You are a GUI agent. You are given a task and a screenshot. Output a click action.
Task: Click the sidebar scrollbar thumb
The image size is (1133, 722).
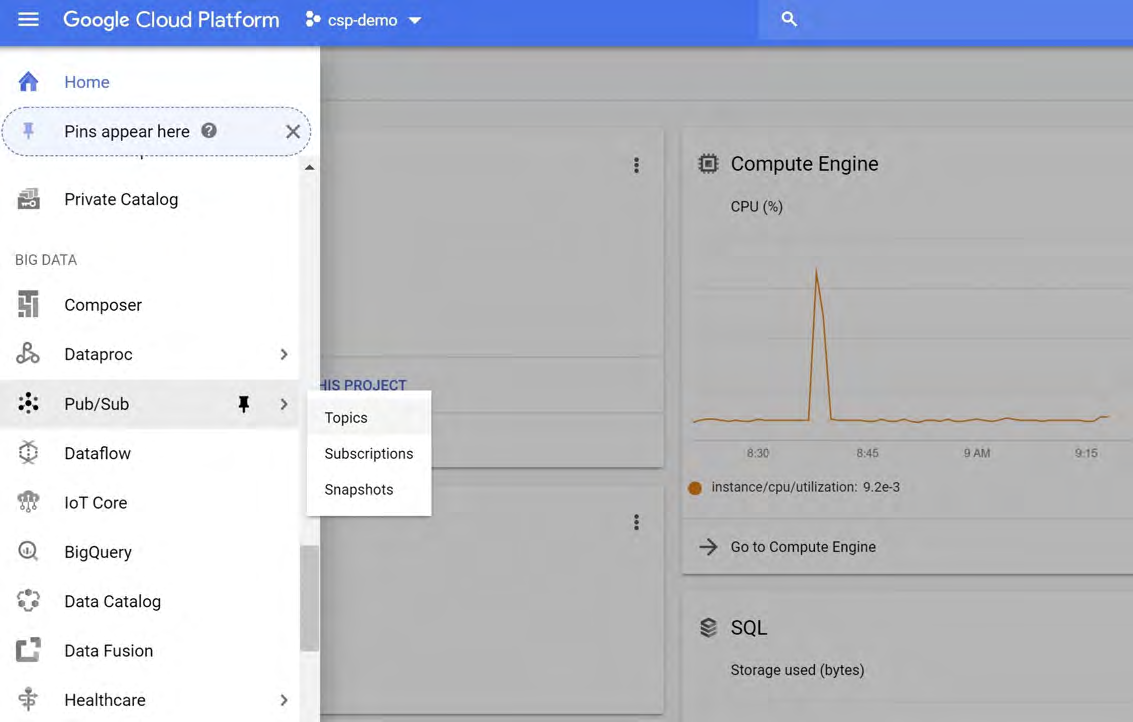309,598
